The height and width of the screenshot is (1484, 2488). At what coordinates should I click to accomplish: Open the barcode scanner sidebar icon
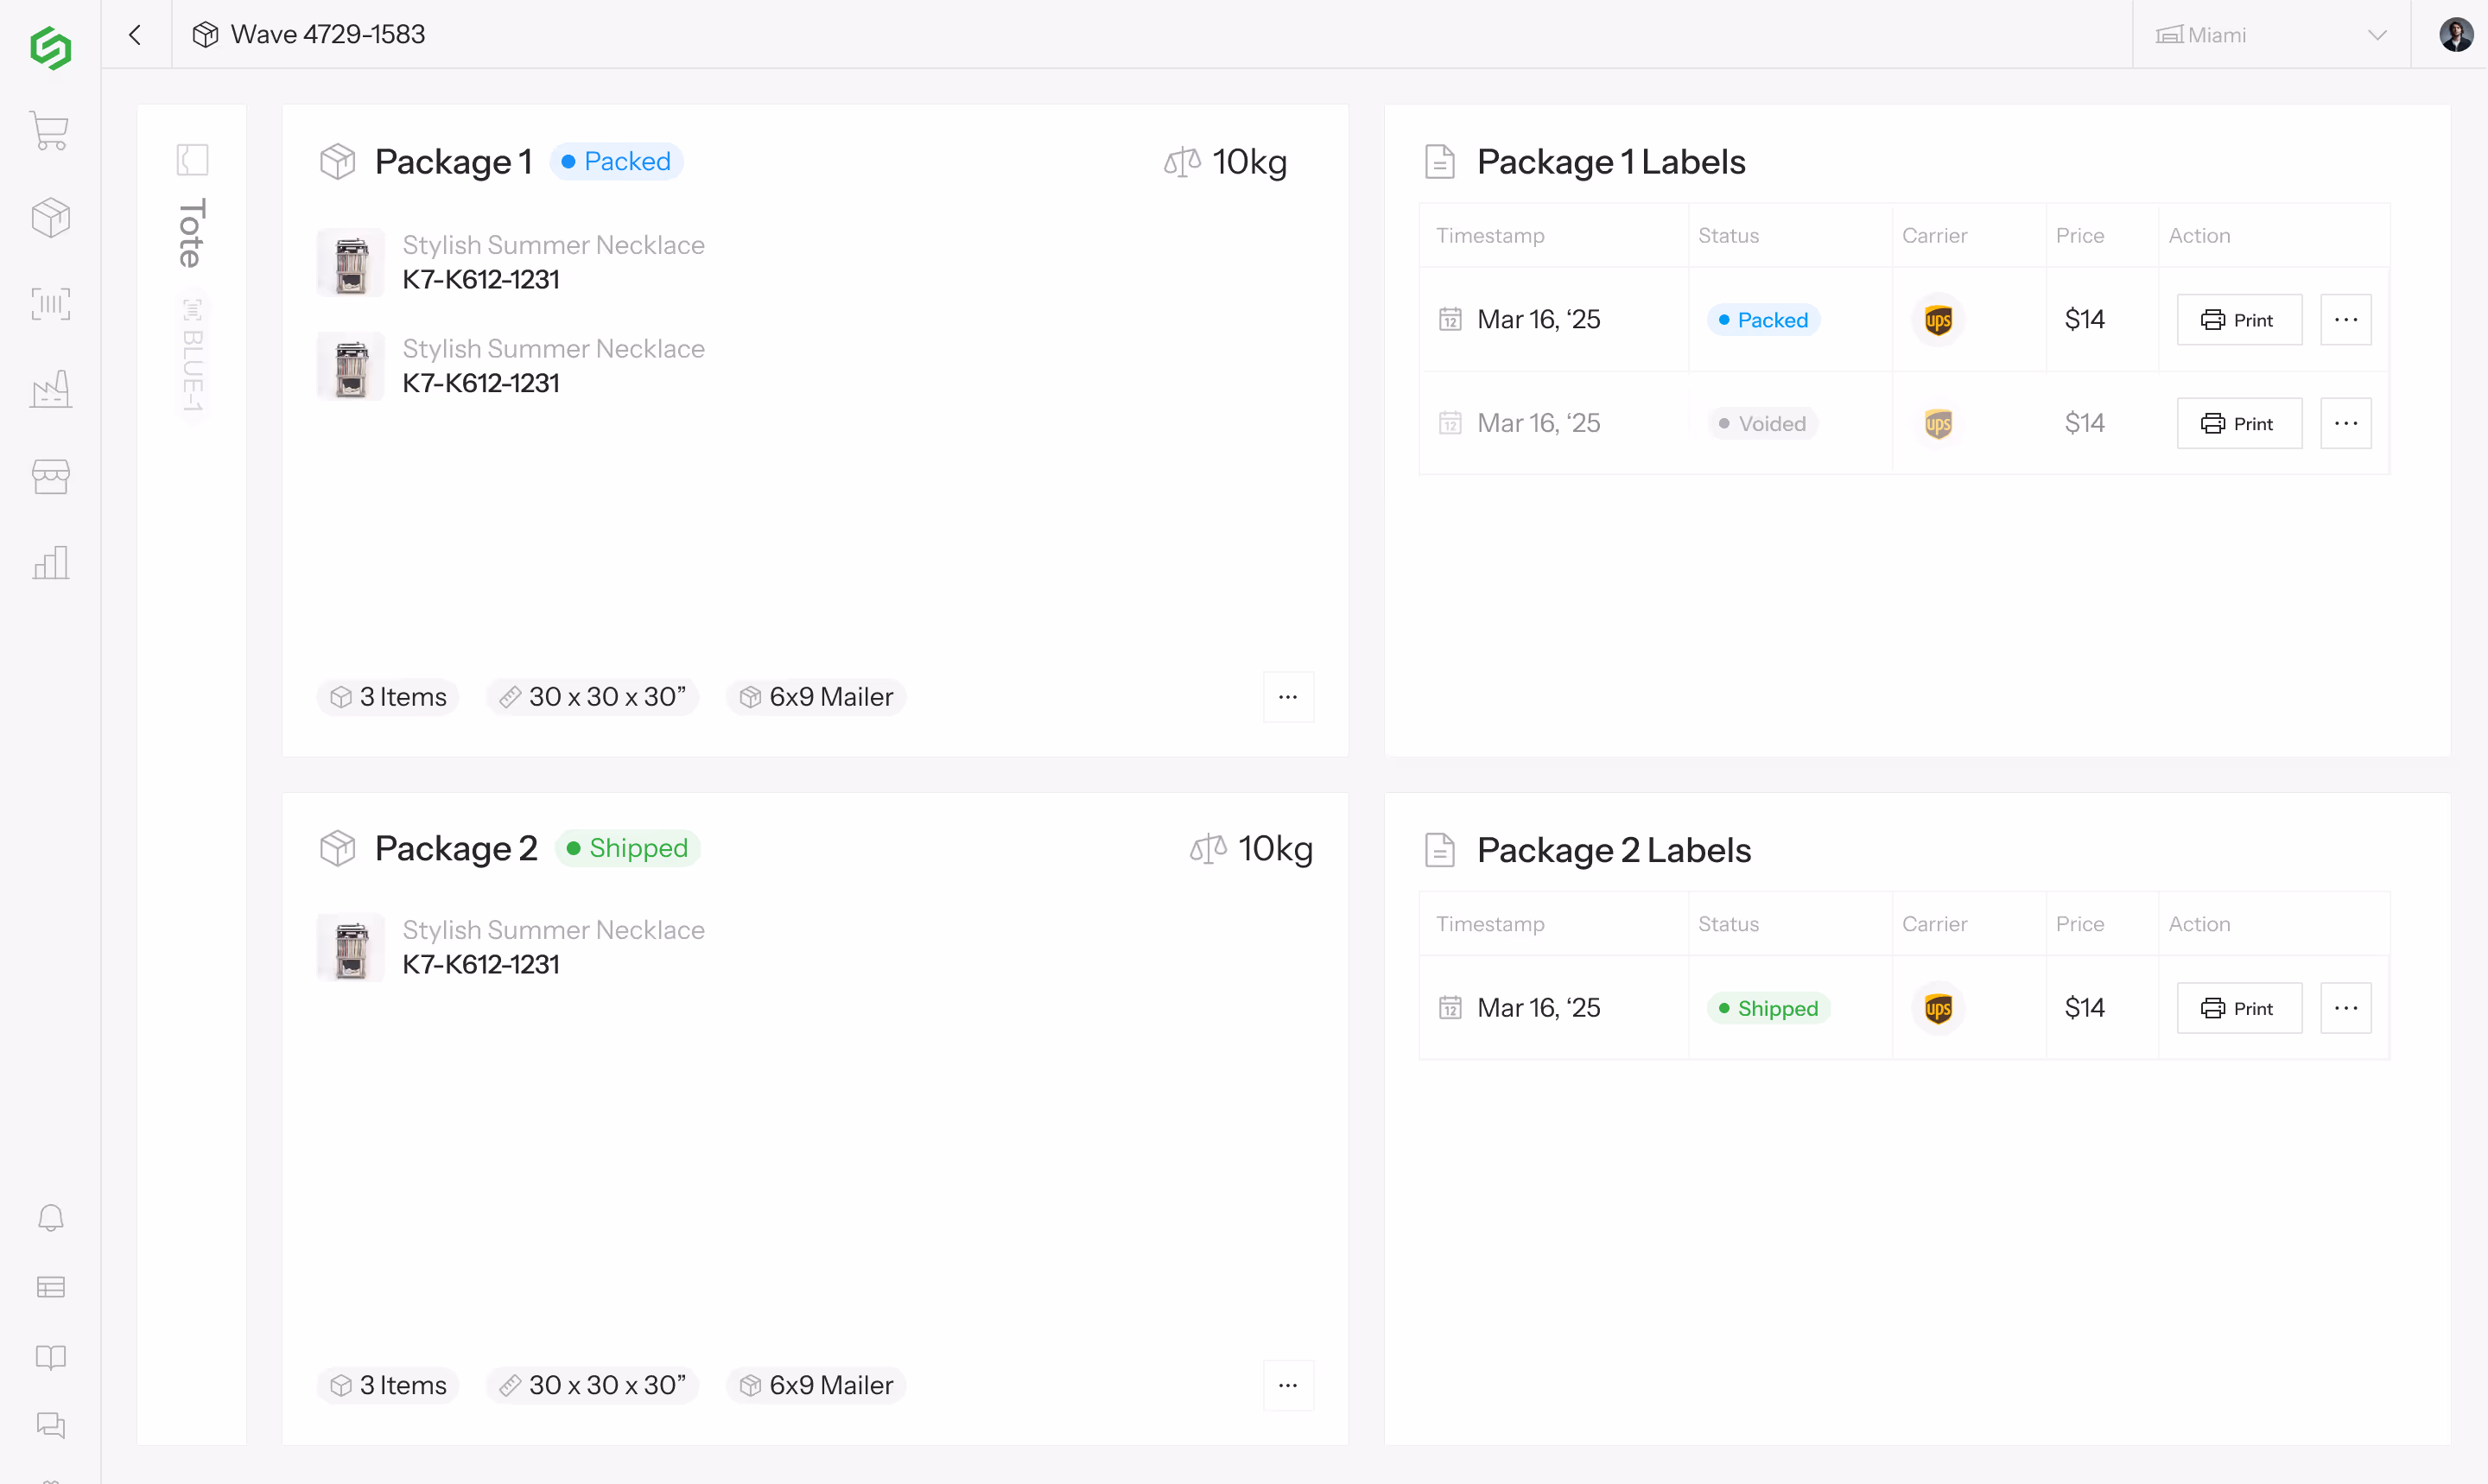[50, 304]
